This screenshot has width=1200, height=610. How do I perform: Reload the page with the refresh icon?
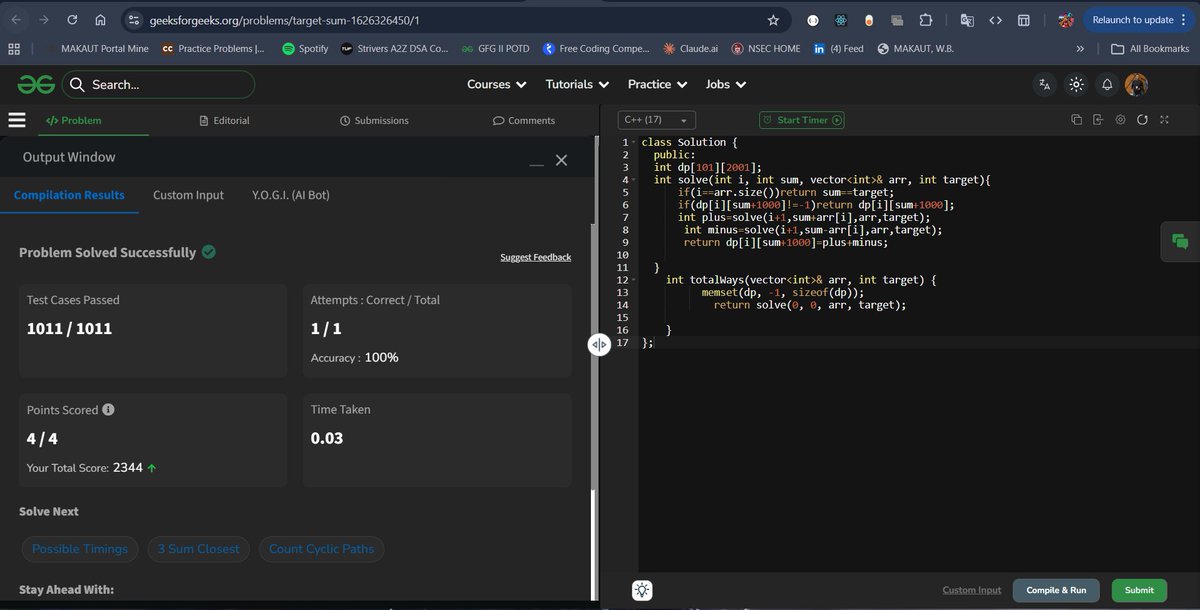(72, 20)
